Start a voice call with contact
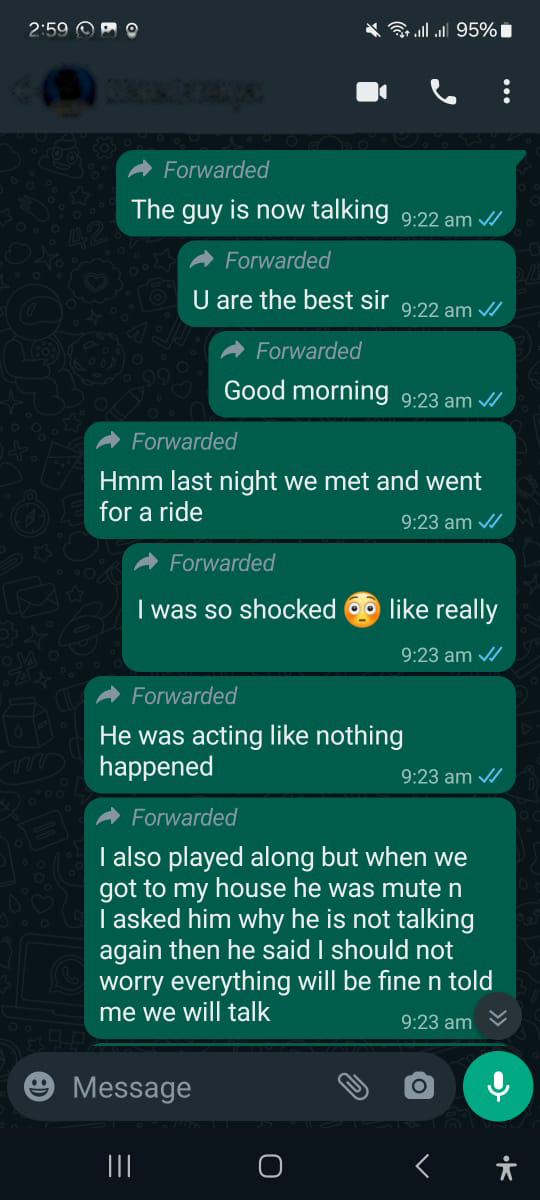This screenshot has width=540, height=1200. [443, 92]
